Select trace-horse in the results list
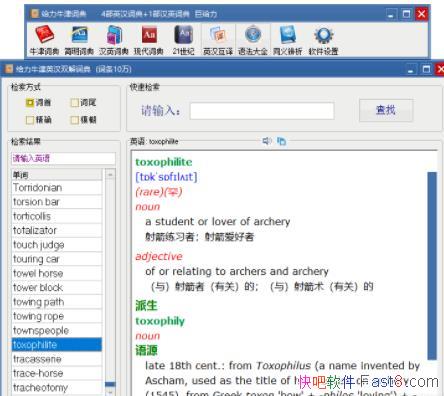The image size is (444, 396). coord(57,373)
